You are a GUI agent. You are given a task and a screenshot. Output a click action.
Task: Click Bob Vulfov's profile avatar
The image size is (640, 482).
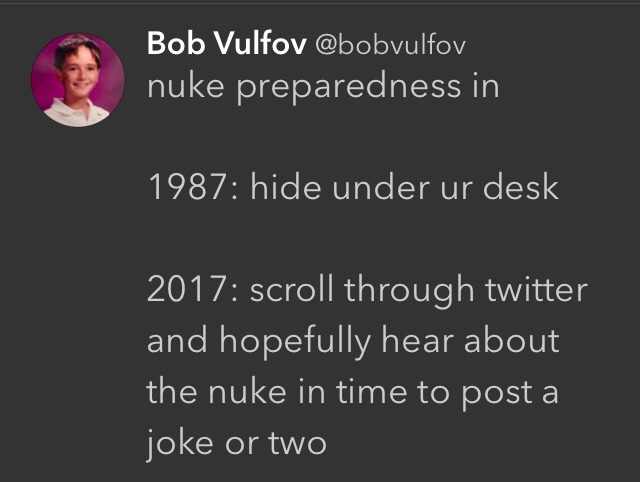[78, 79]
